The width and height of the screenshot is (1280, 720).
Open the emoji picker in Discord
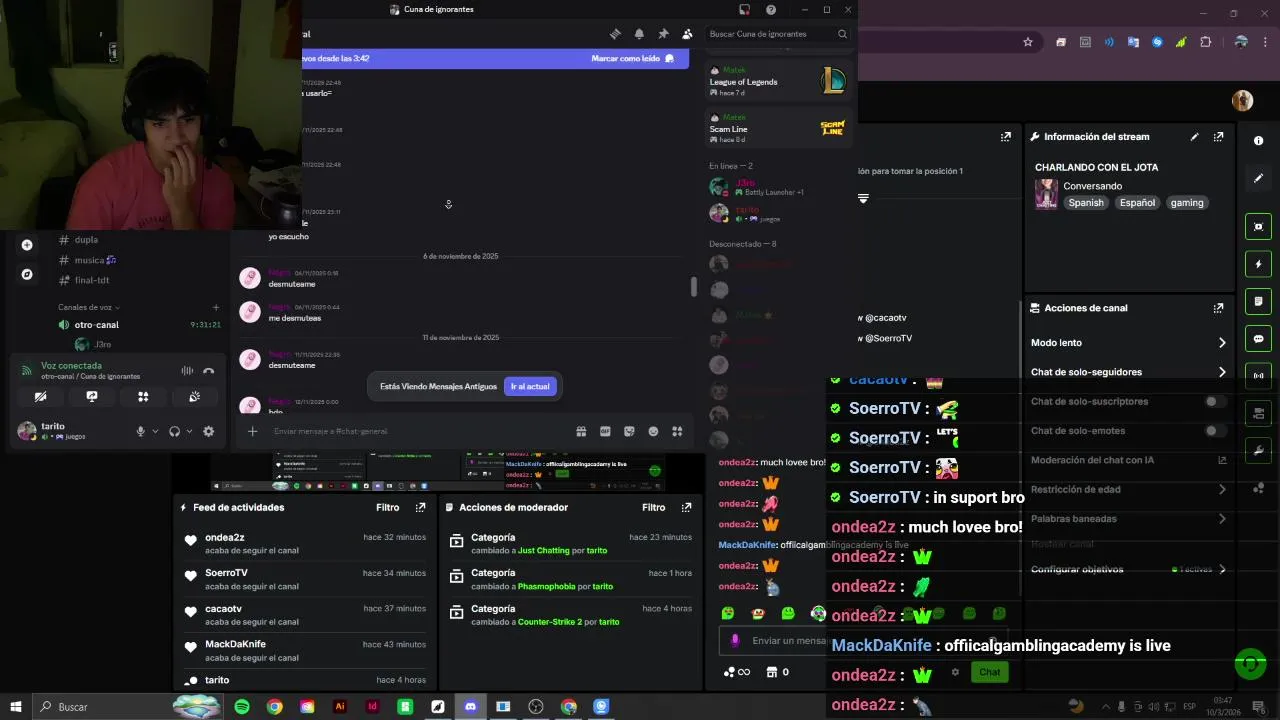click(x=653, y=431)
